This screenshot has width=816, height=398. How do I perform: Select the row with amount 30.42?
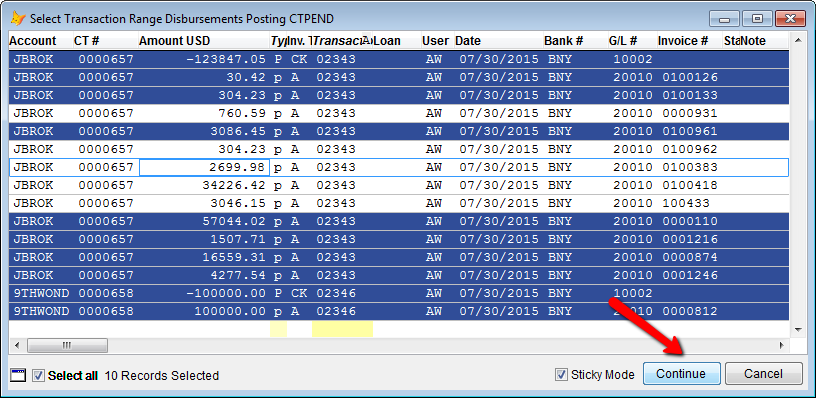coord(399,78)
